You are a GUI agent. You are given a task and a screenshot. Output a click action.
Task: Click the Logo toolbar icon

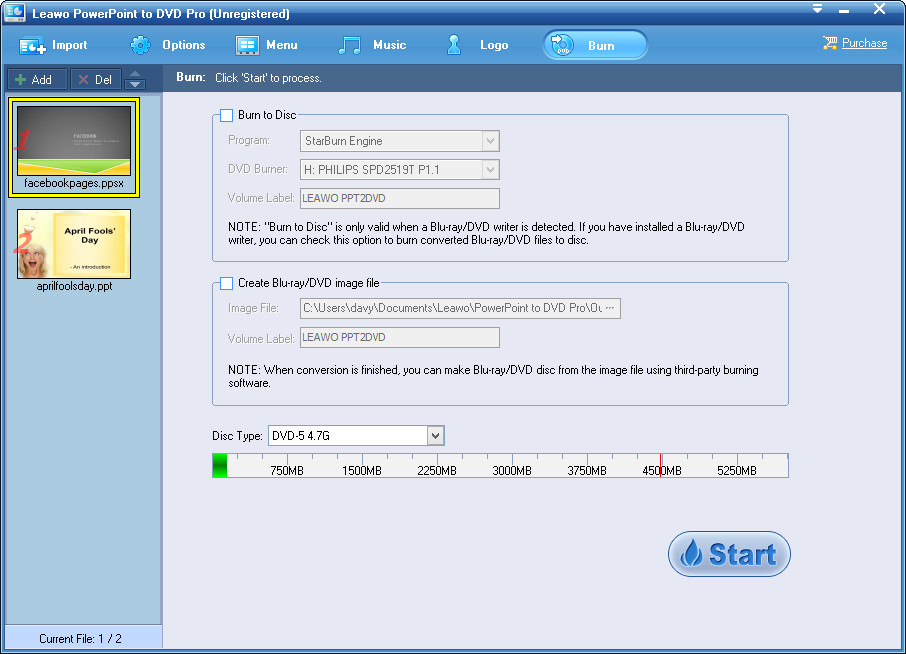455,45
